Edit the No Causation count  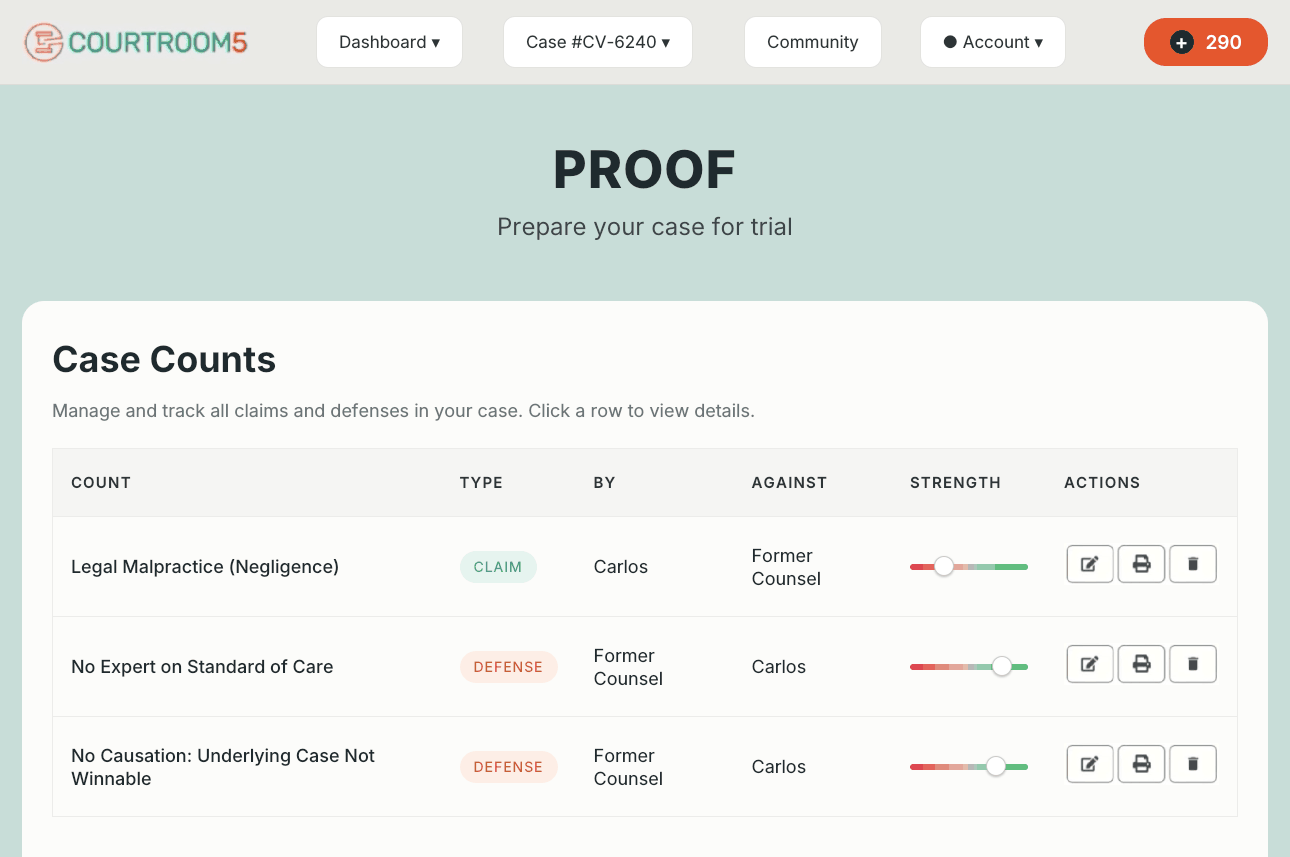[x=1090, y=764]
